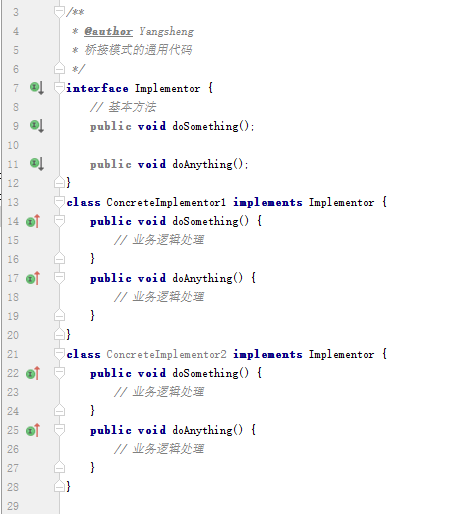468x514 pixels.
Task: Click doAnything() method name on line 25
Action: point(208,430)
